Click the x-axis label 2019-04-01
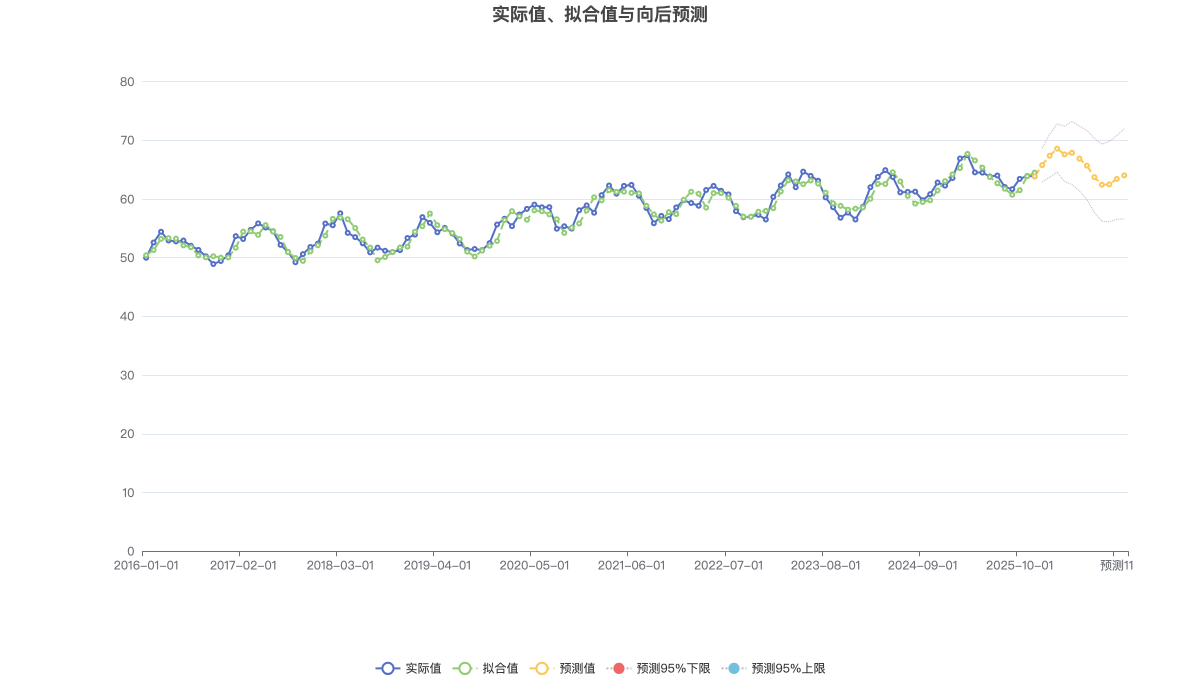 click(x=437, y=565)
